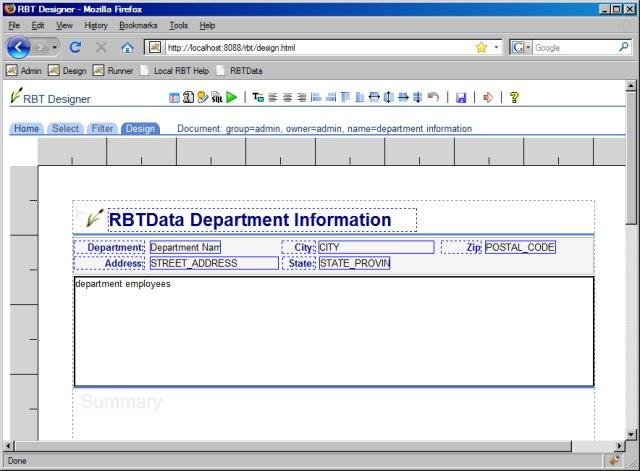Open the Design bookmark
640x471 pixels.
click(67, 71)
